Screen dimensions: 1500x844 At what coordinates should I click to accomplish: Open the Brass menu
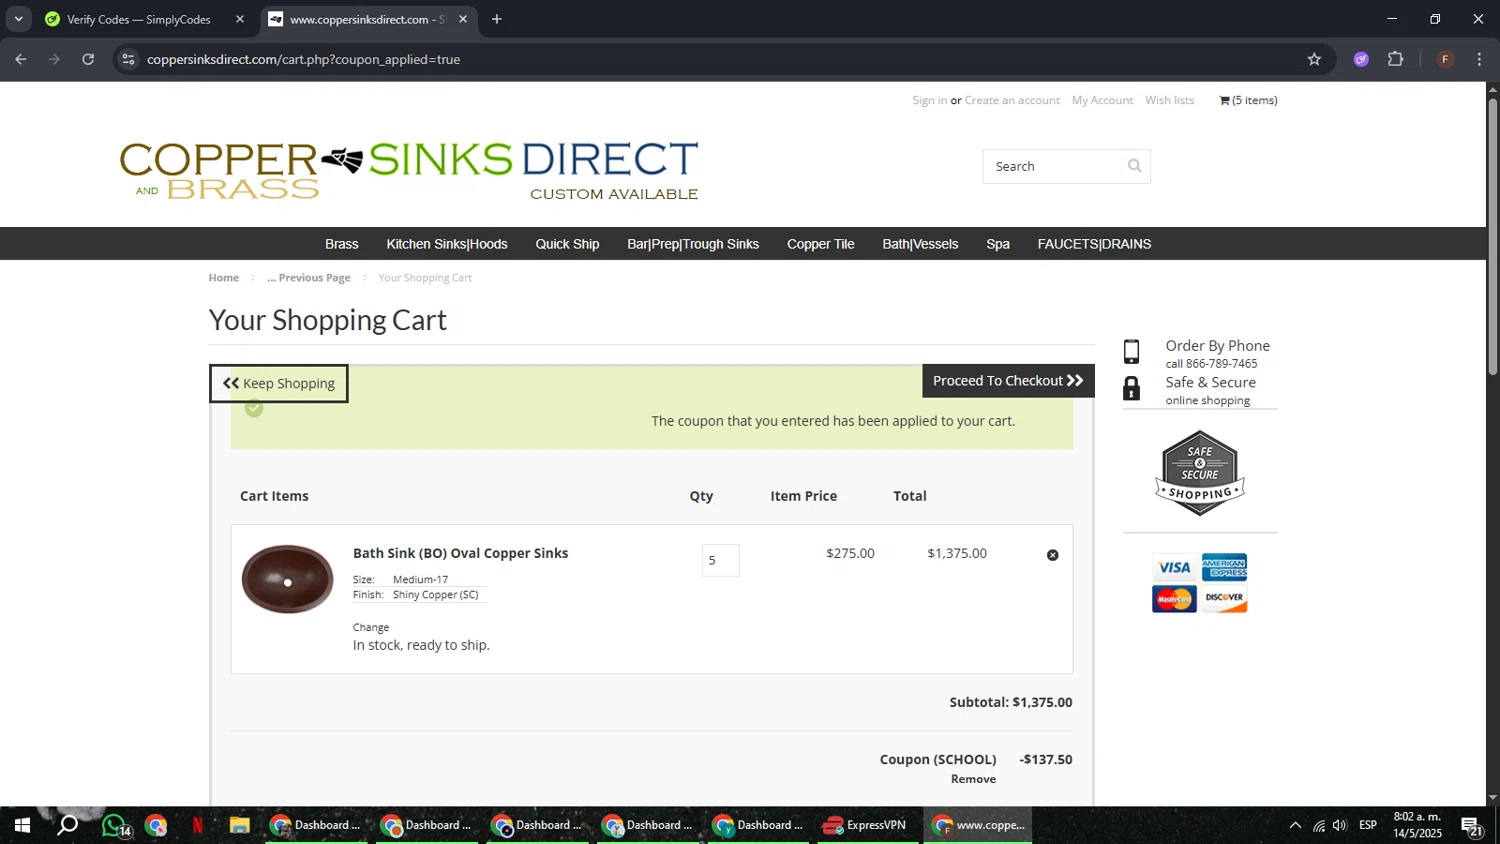[342, 244]
